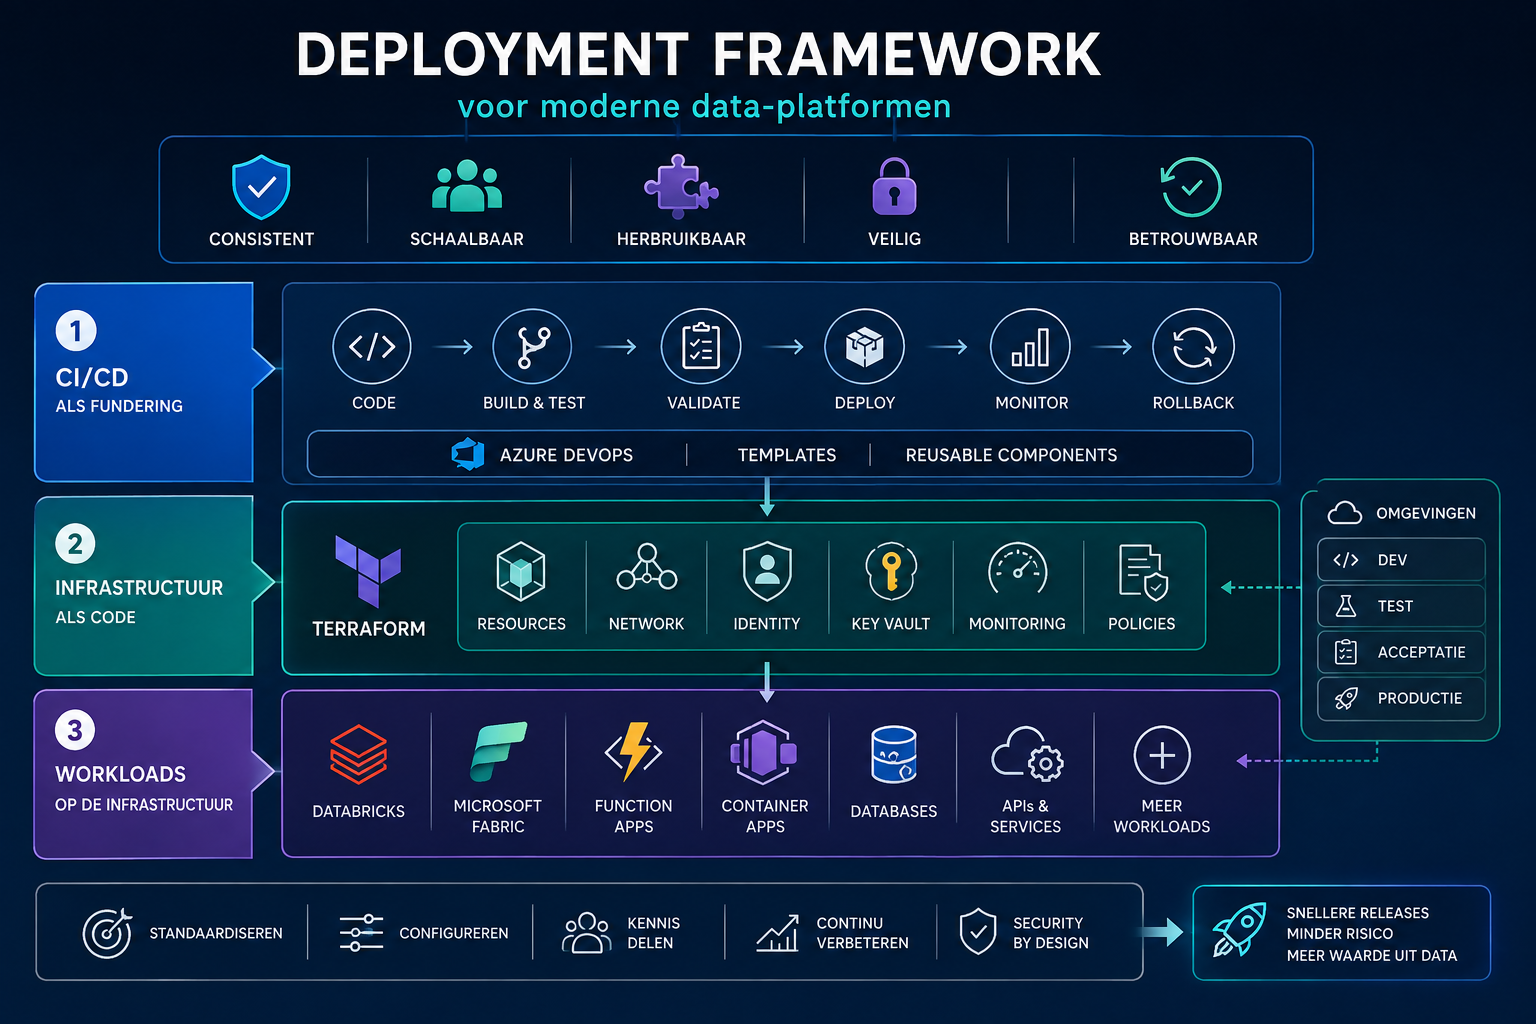Select the Microsoft Fabric logo icon

click(x=498, y=752)
